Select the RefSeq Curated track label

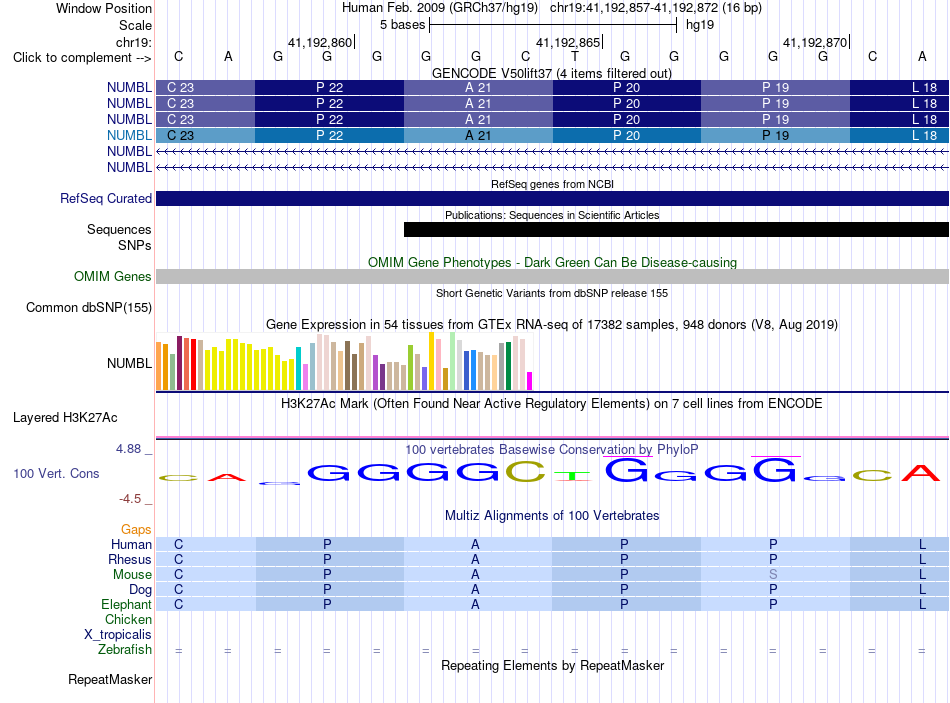(x=105, y=198)
